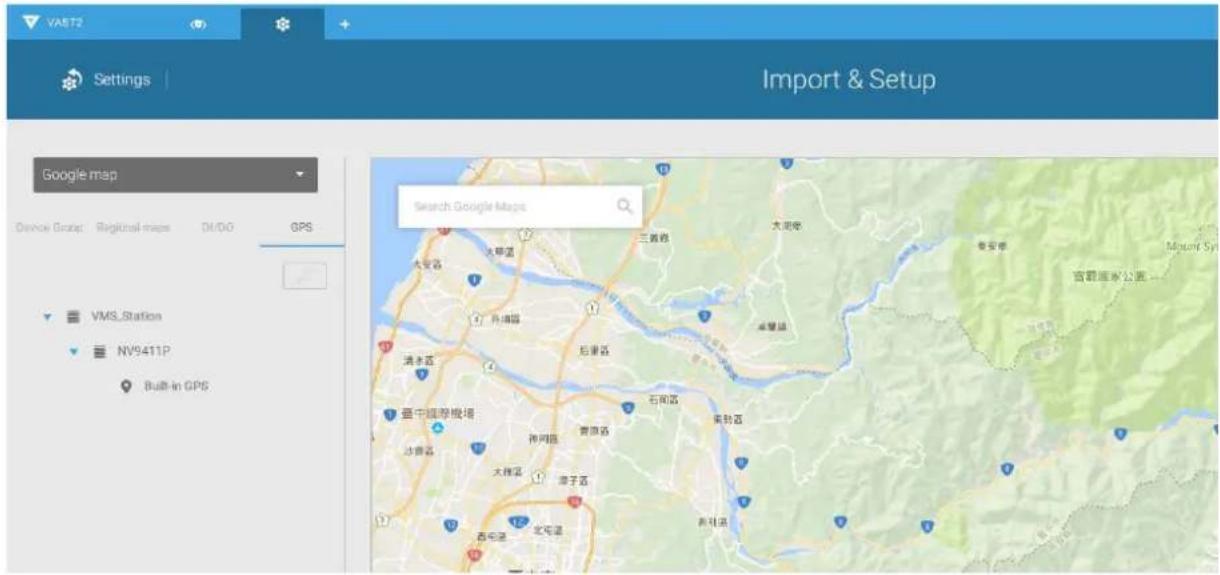1220x575 pixels.
Task: Switch to the Regional maps tab
Action: [133, 228]
